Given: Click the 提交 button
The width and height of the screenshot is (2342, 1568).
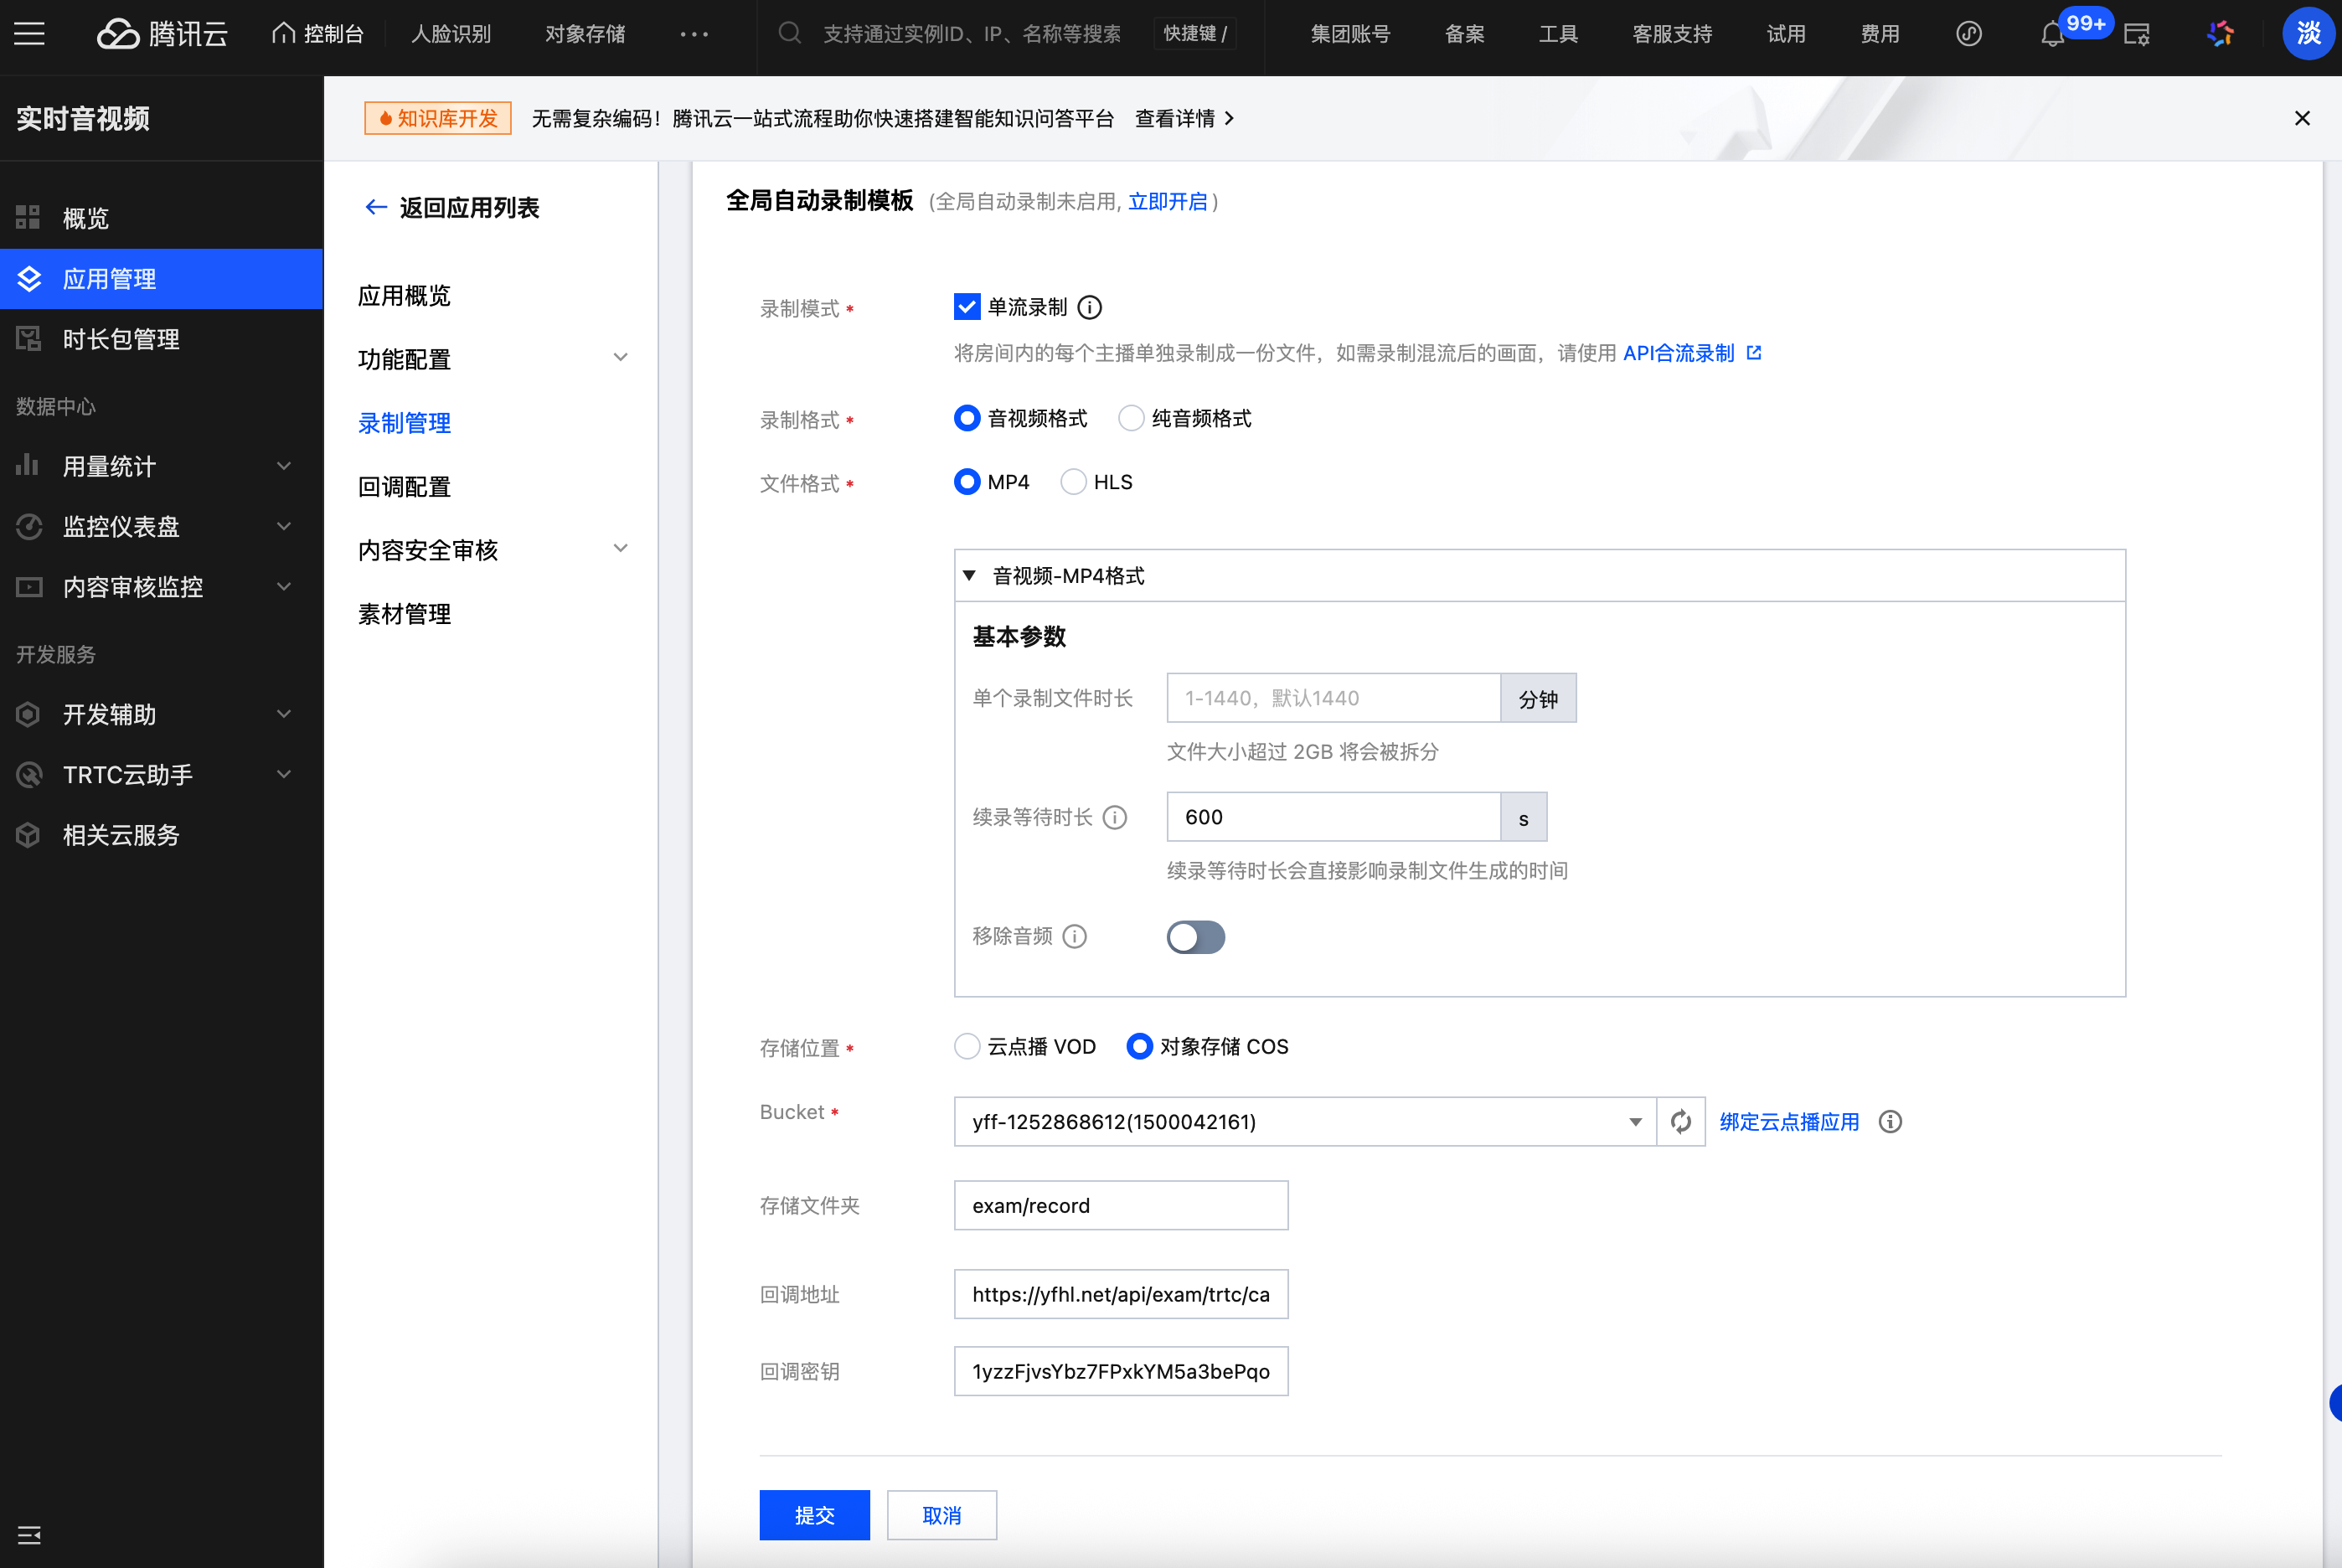Looking at the screenshot, I should (x=814, y=1514).
